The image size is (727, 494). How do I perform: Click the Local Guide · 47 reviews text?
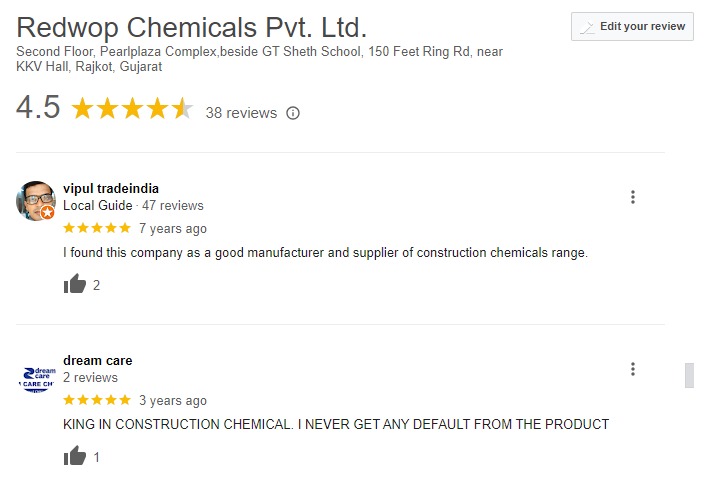pyautogui.click(x=133, y=206)
